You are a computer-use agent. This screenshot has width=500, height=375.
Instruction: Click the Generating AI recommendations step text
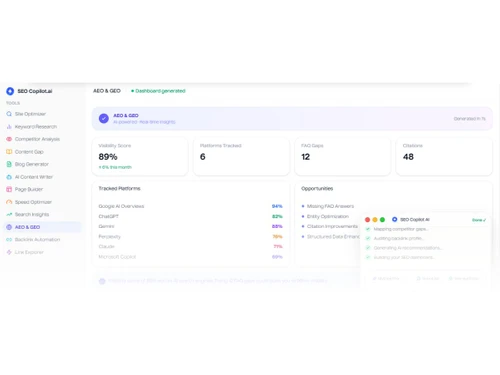pos(408,248)
